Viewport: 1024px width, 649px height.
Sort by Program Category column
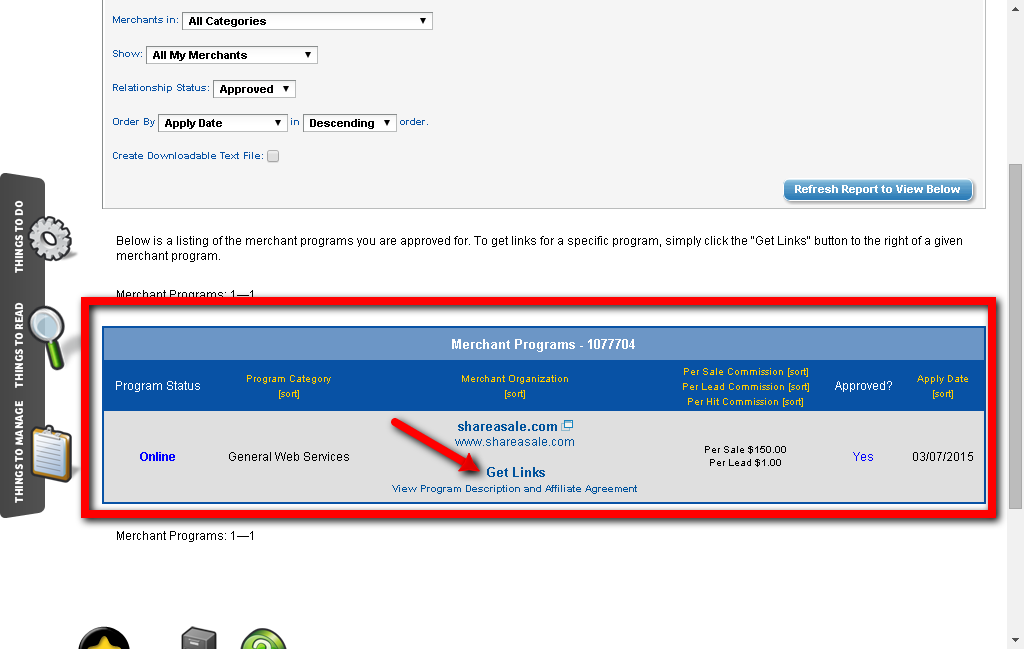pos(288,394)
